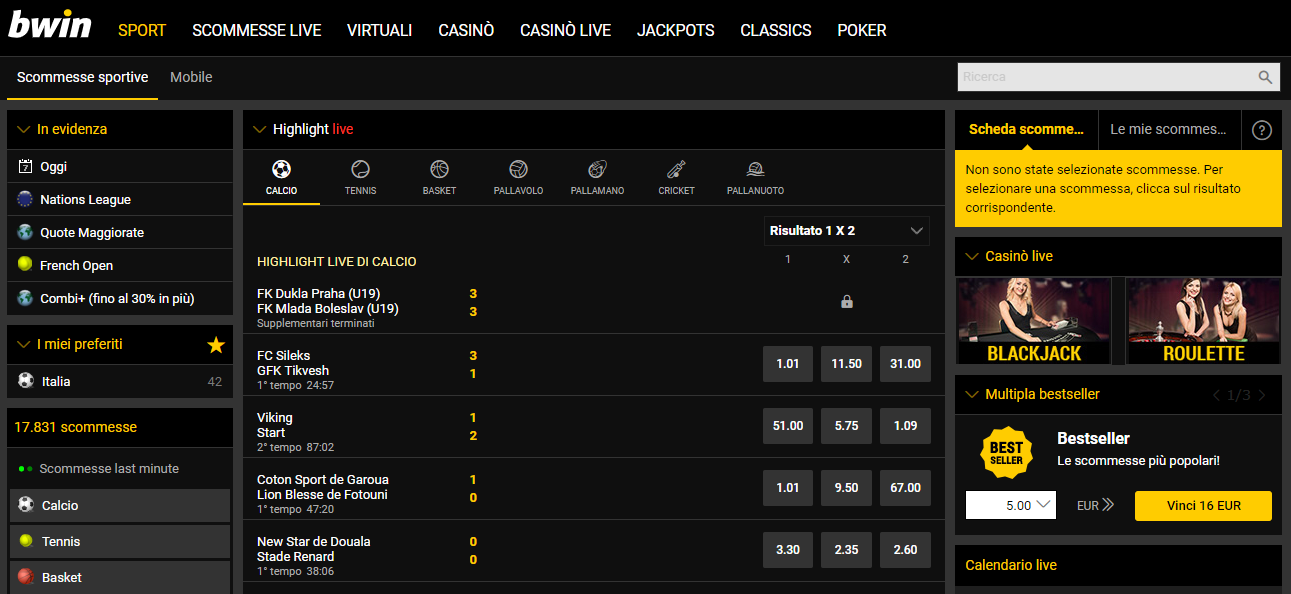This screenshot has height=594, width=1291.
Task: Click the Ricerca search field
Action: click(x=1105, y=77)
